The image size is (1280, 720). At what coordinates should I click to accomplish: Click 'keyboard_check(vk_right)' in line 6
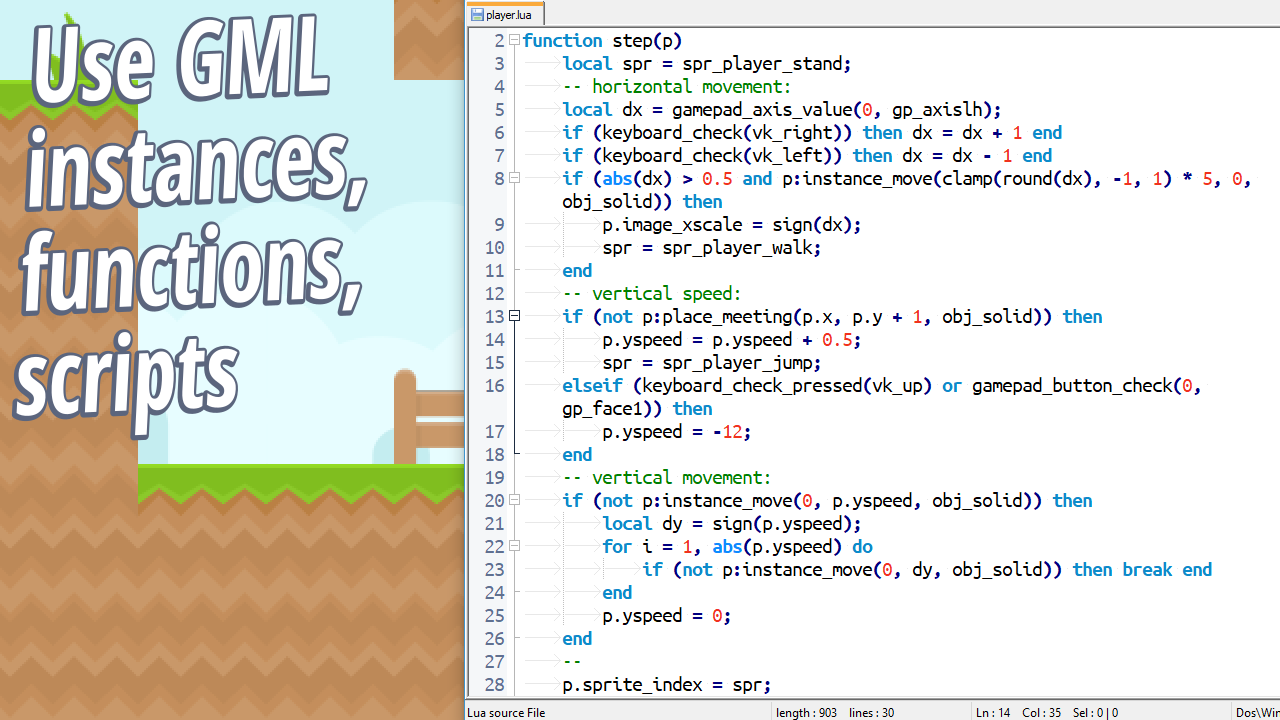pos(727,133)
